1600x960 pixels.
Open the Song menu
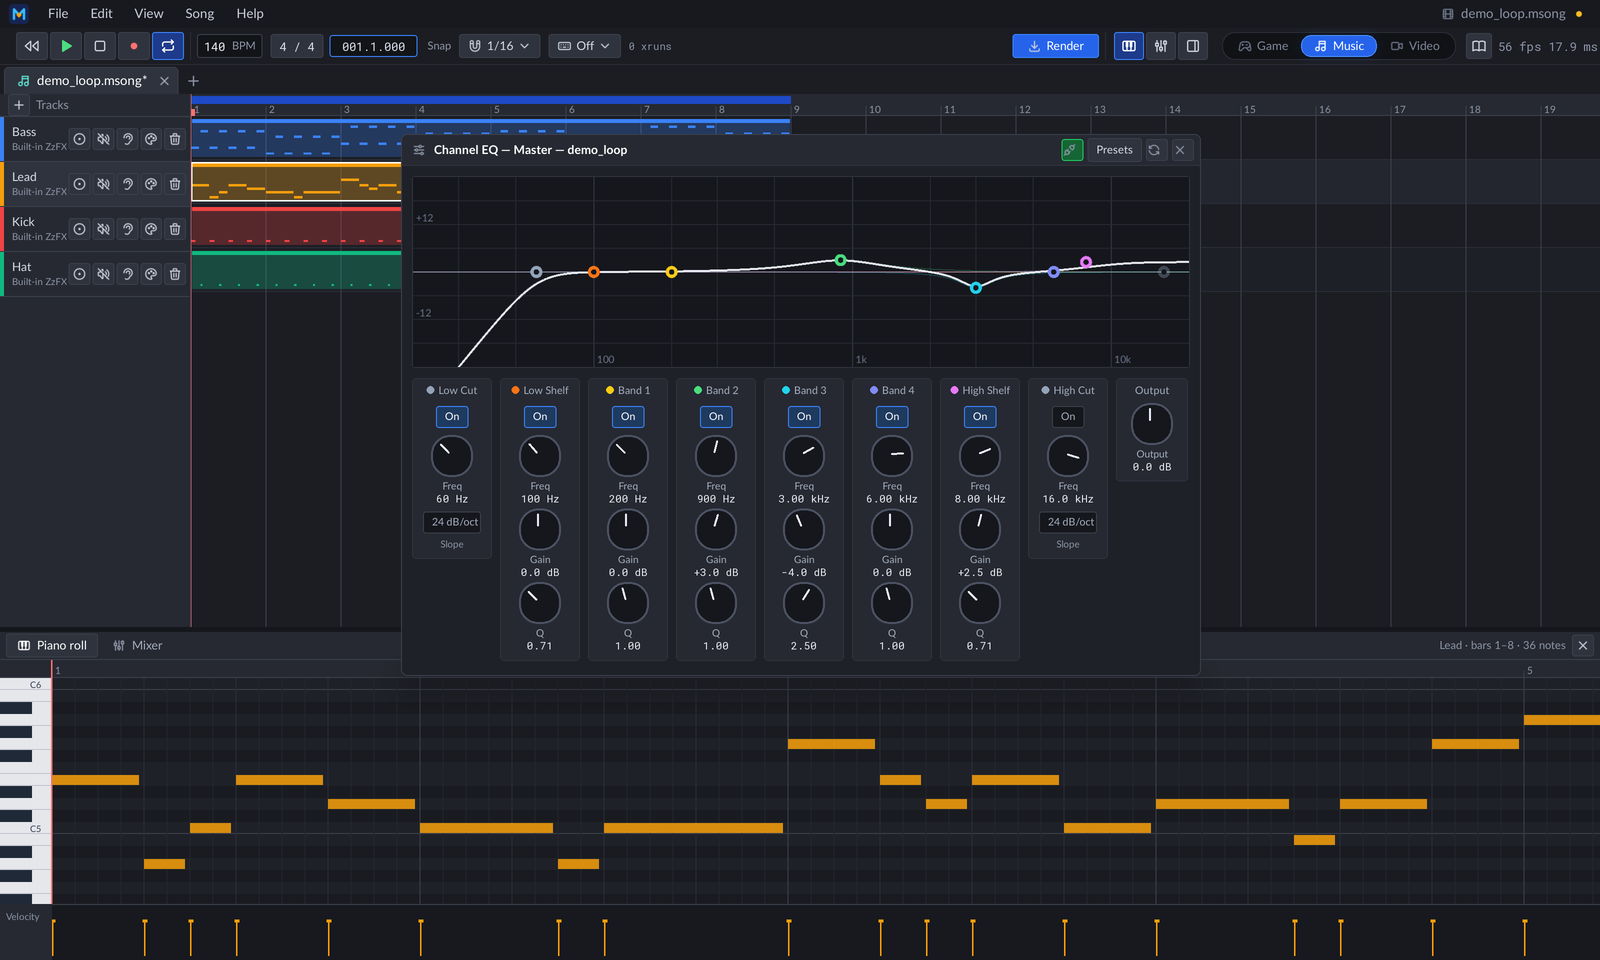200,14
